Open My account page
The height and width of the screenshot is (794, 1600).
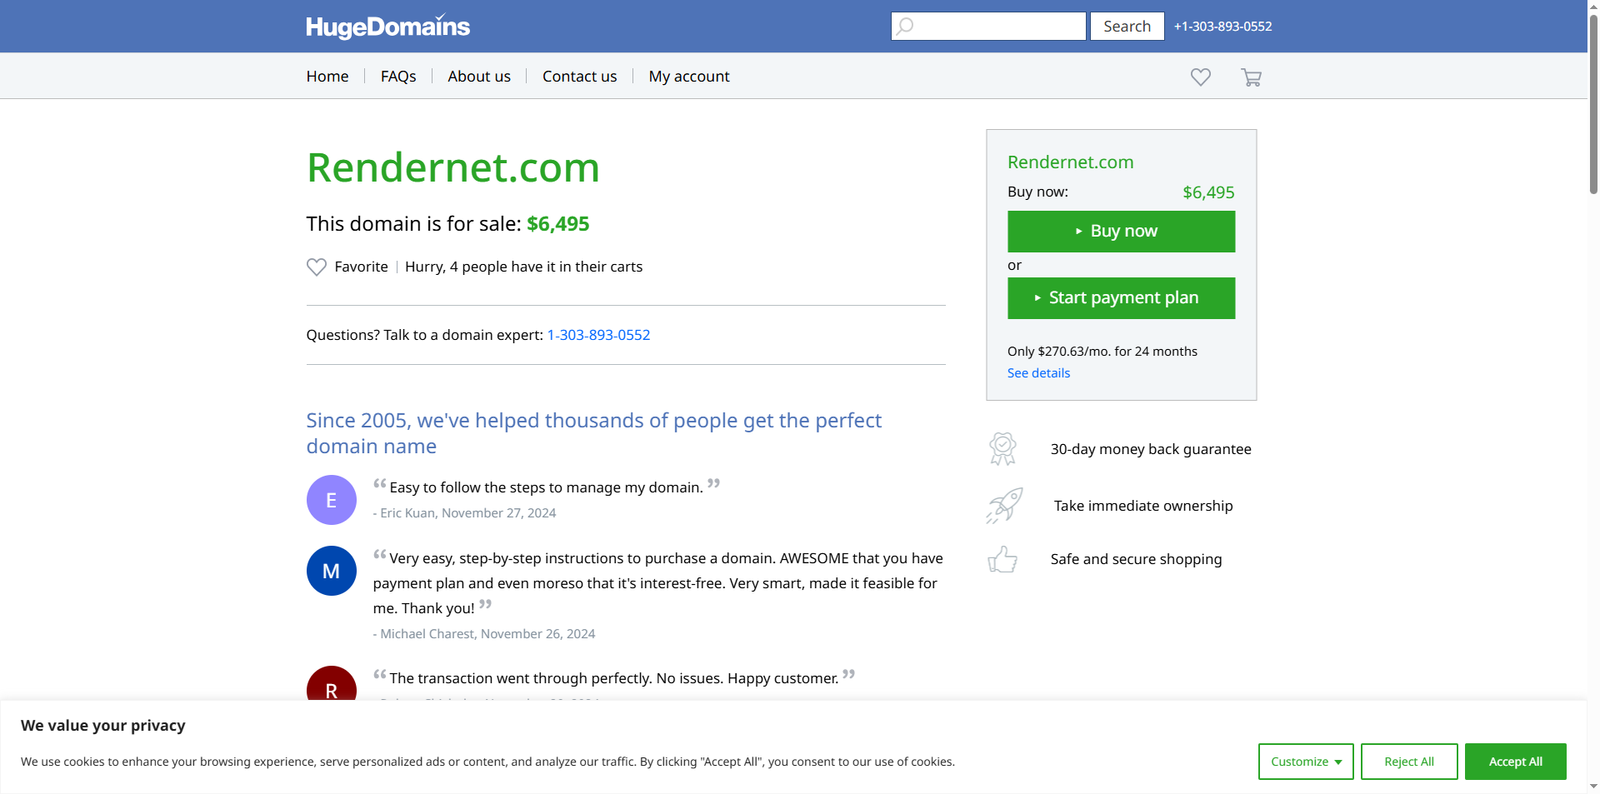pos(689,76)
